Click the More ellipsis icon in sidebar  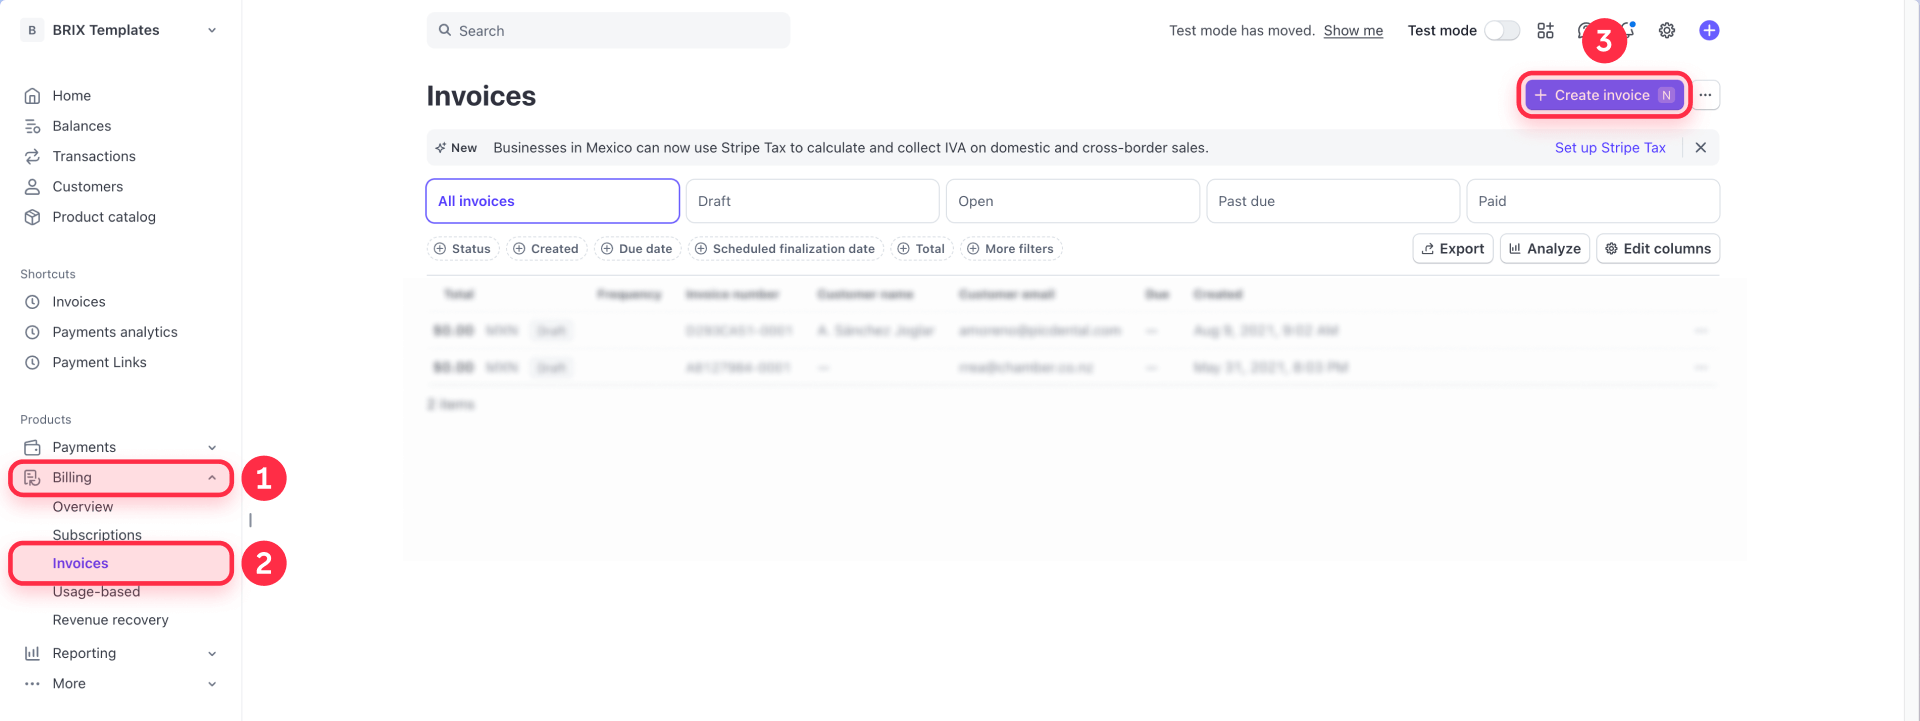pos(32,684)
